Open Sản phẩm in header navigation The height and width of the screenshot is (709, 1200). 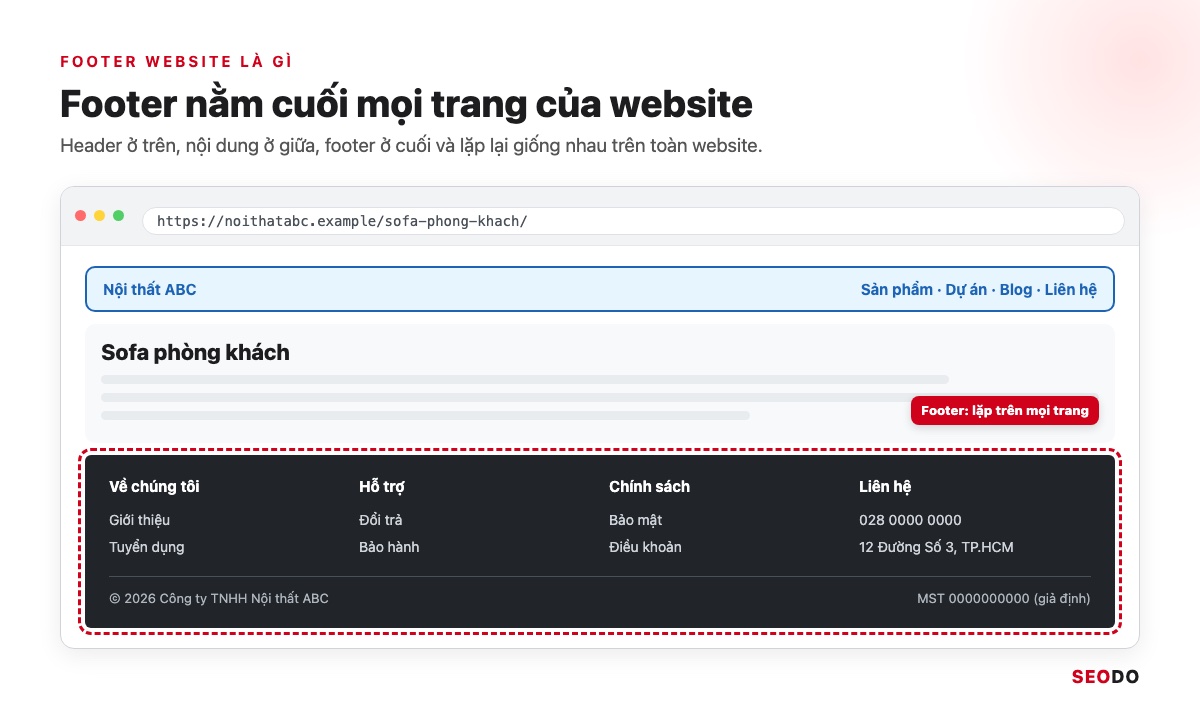[897, 290]
